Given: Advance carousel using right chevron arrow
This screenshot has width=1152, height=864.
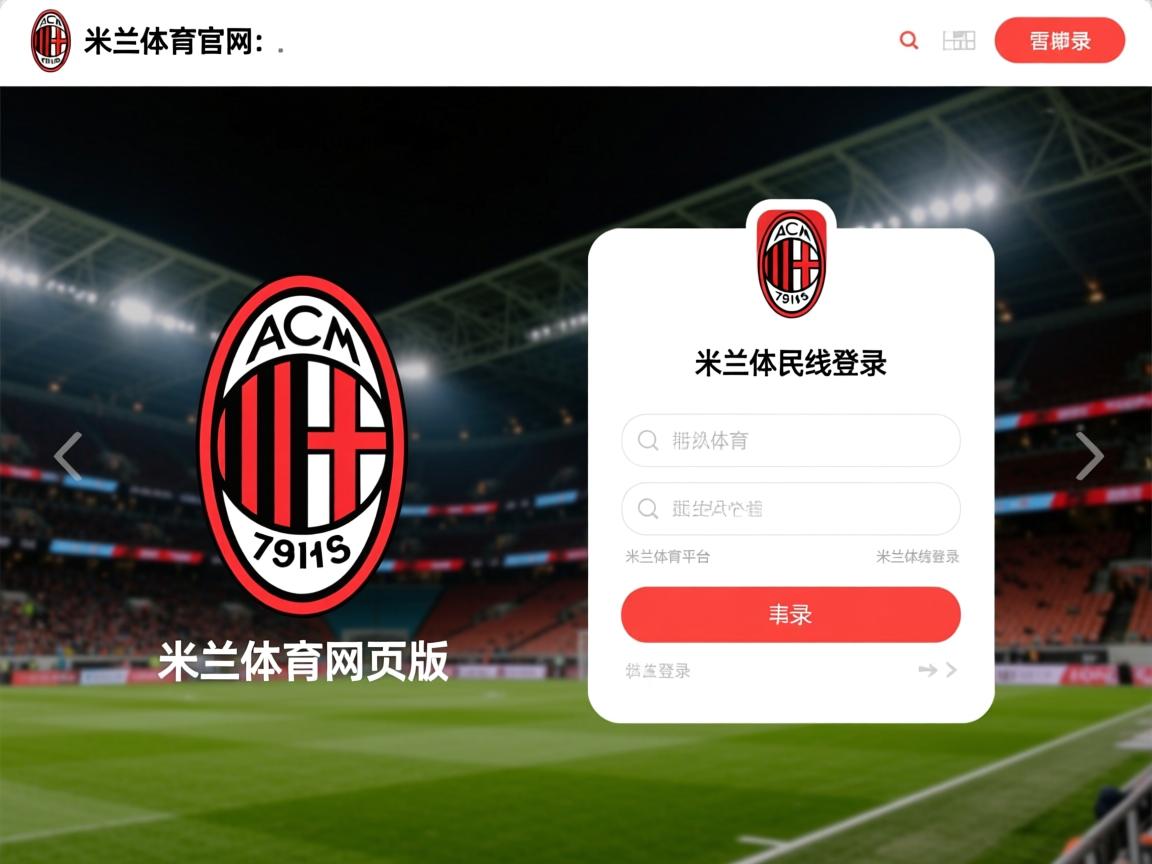Looking at the screenshot, I should click(x=1090, y=456).
